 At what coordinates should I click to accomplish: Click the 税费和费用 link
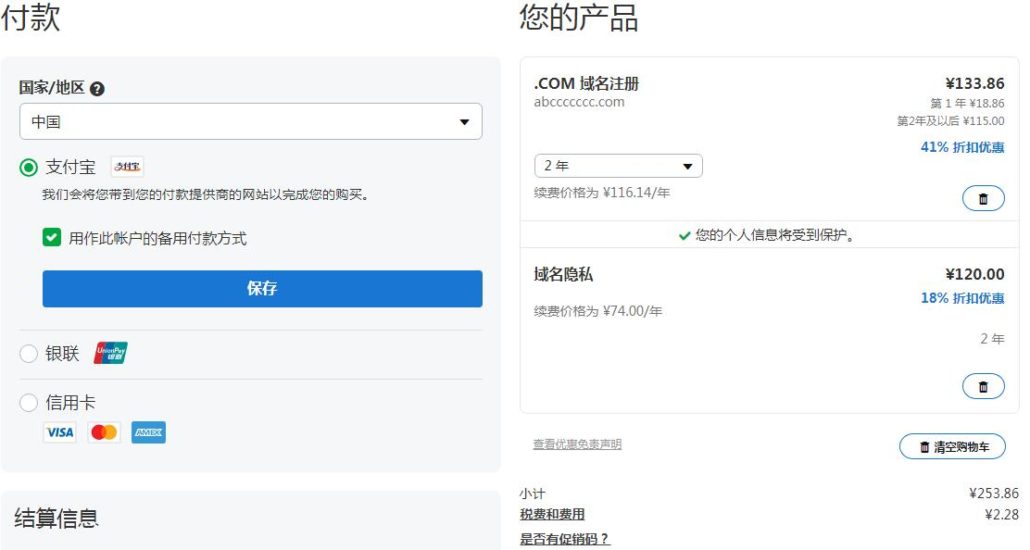coord(552,515)
